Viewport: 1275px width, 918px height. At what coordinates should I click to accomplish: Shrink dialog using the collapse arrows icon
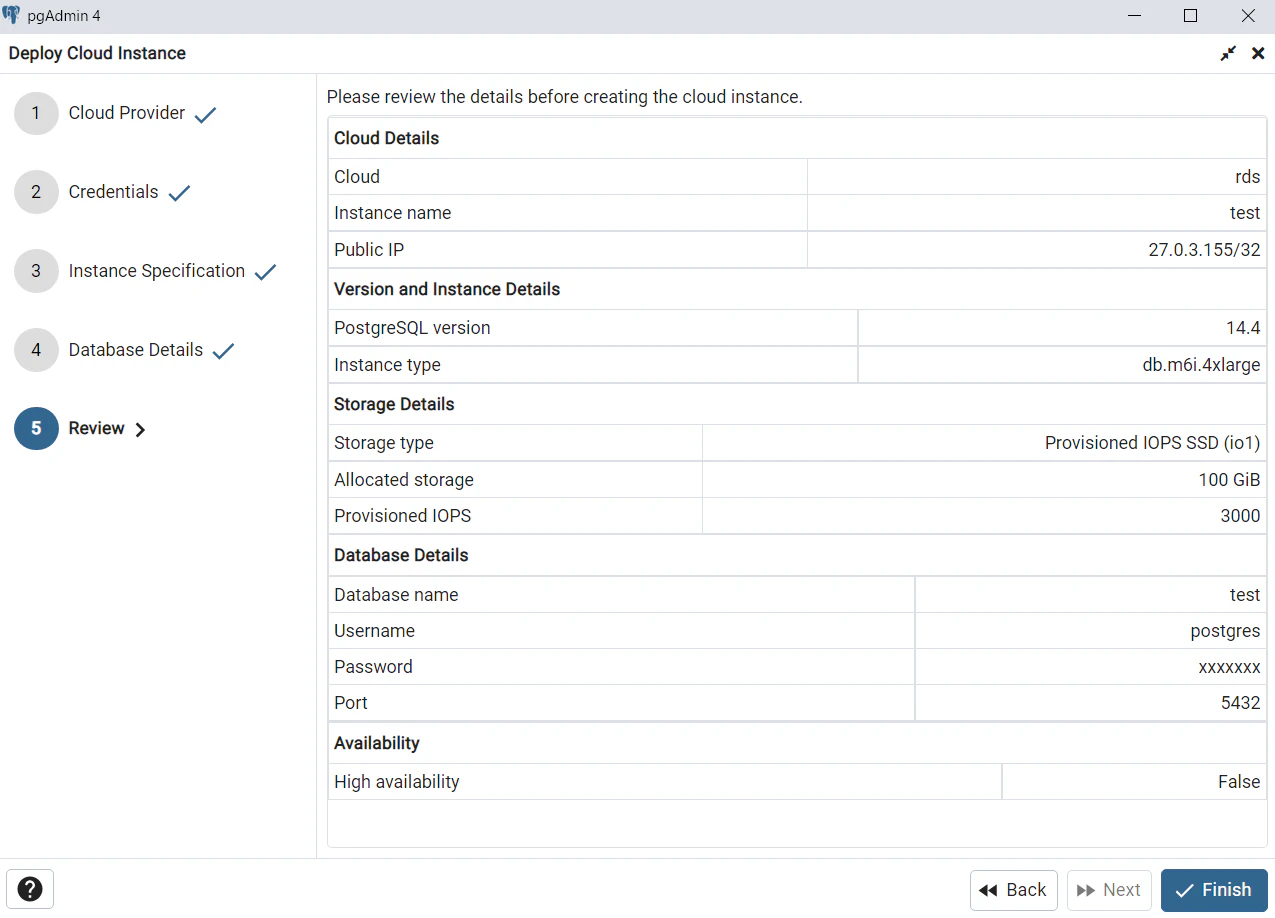tap(1228, 53)
